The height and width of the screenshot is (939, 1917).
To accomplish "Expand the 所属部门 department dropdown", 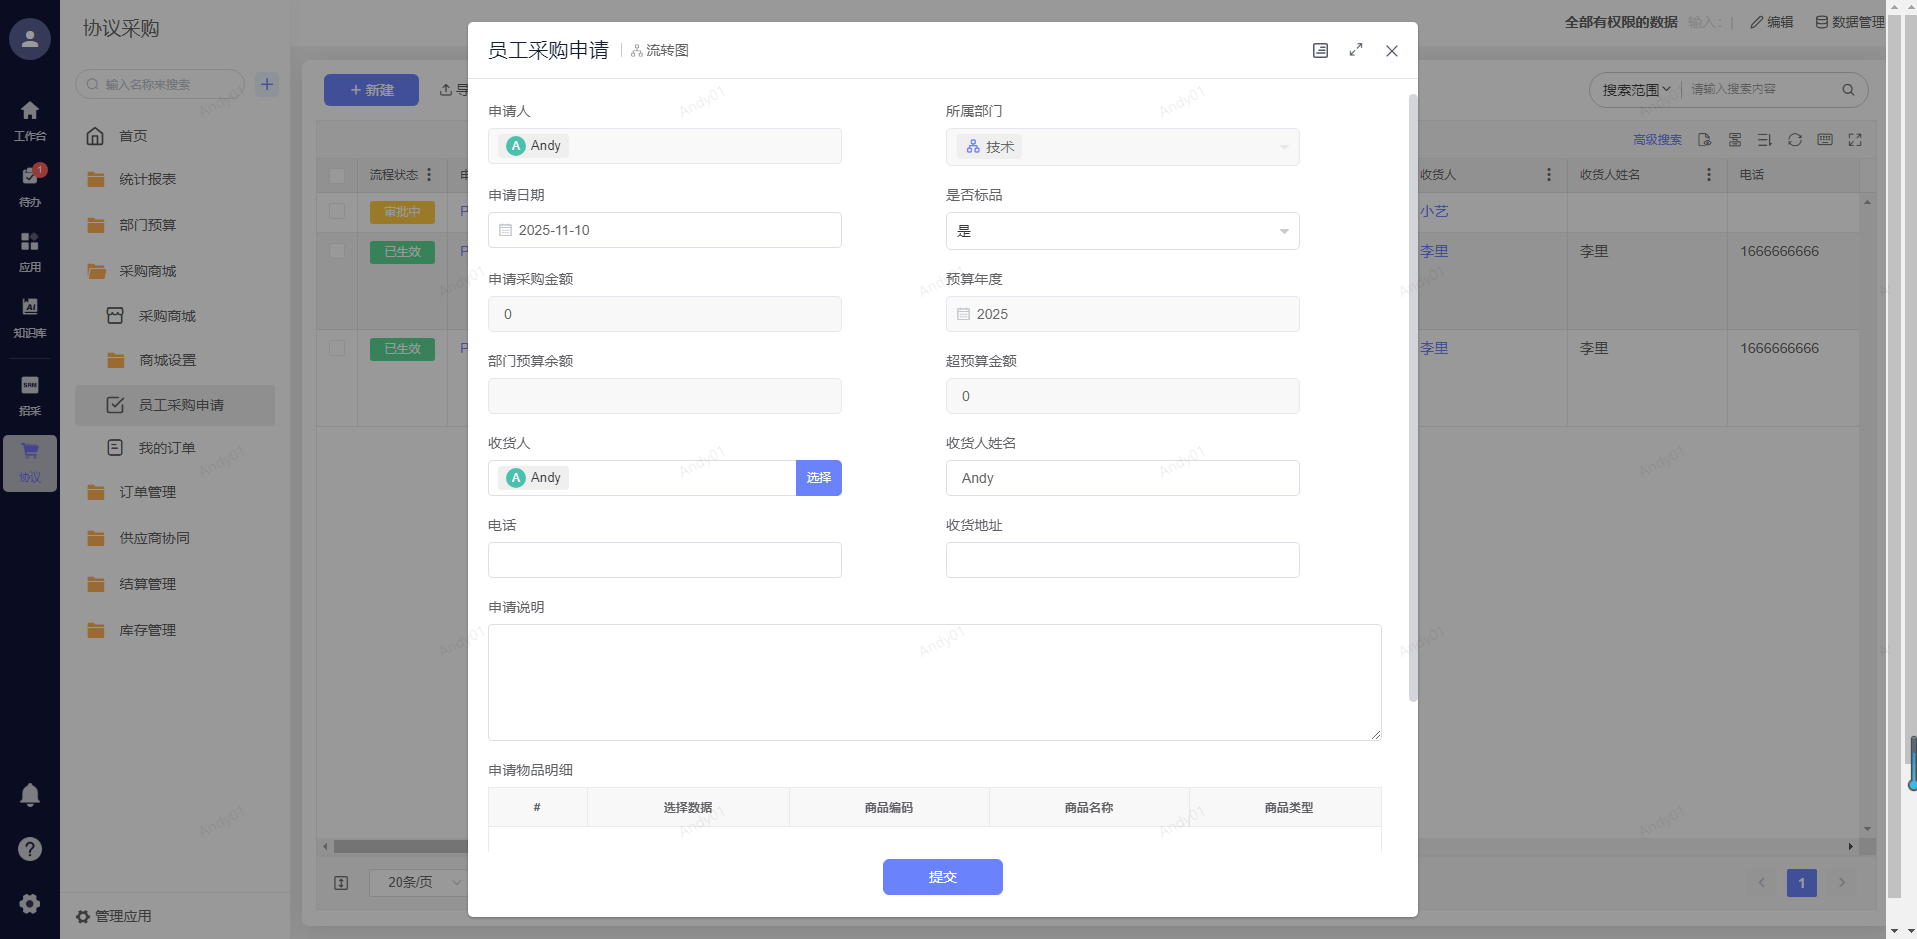I will (1122, 147).
